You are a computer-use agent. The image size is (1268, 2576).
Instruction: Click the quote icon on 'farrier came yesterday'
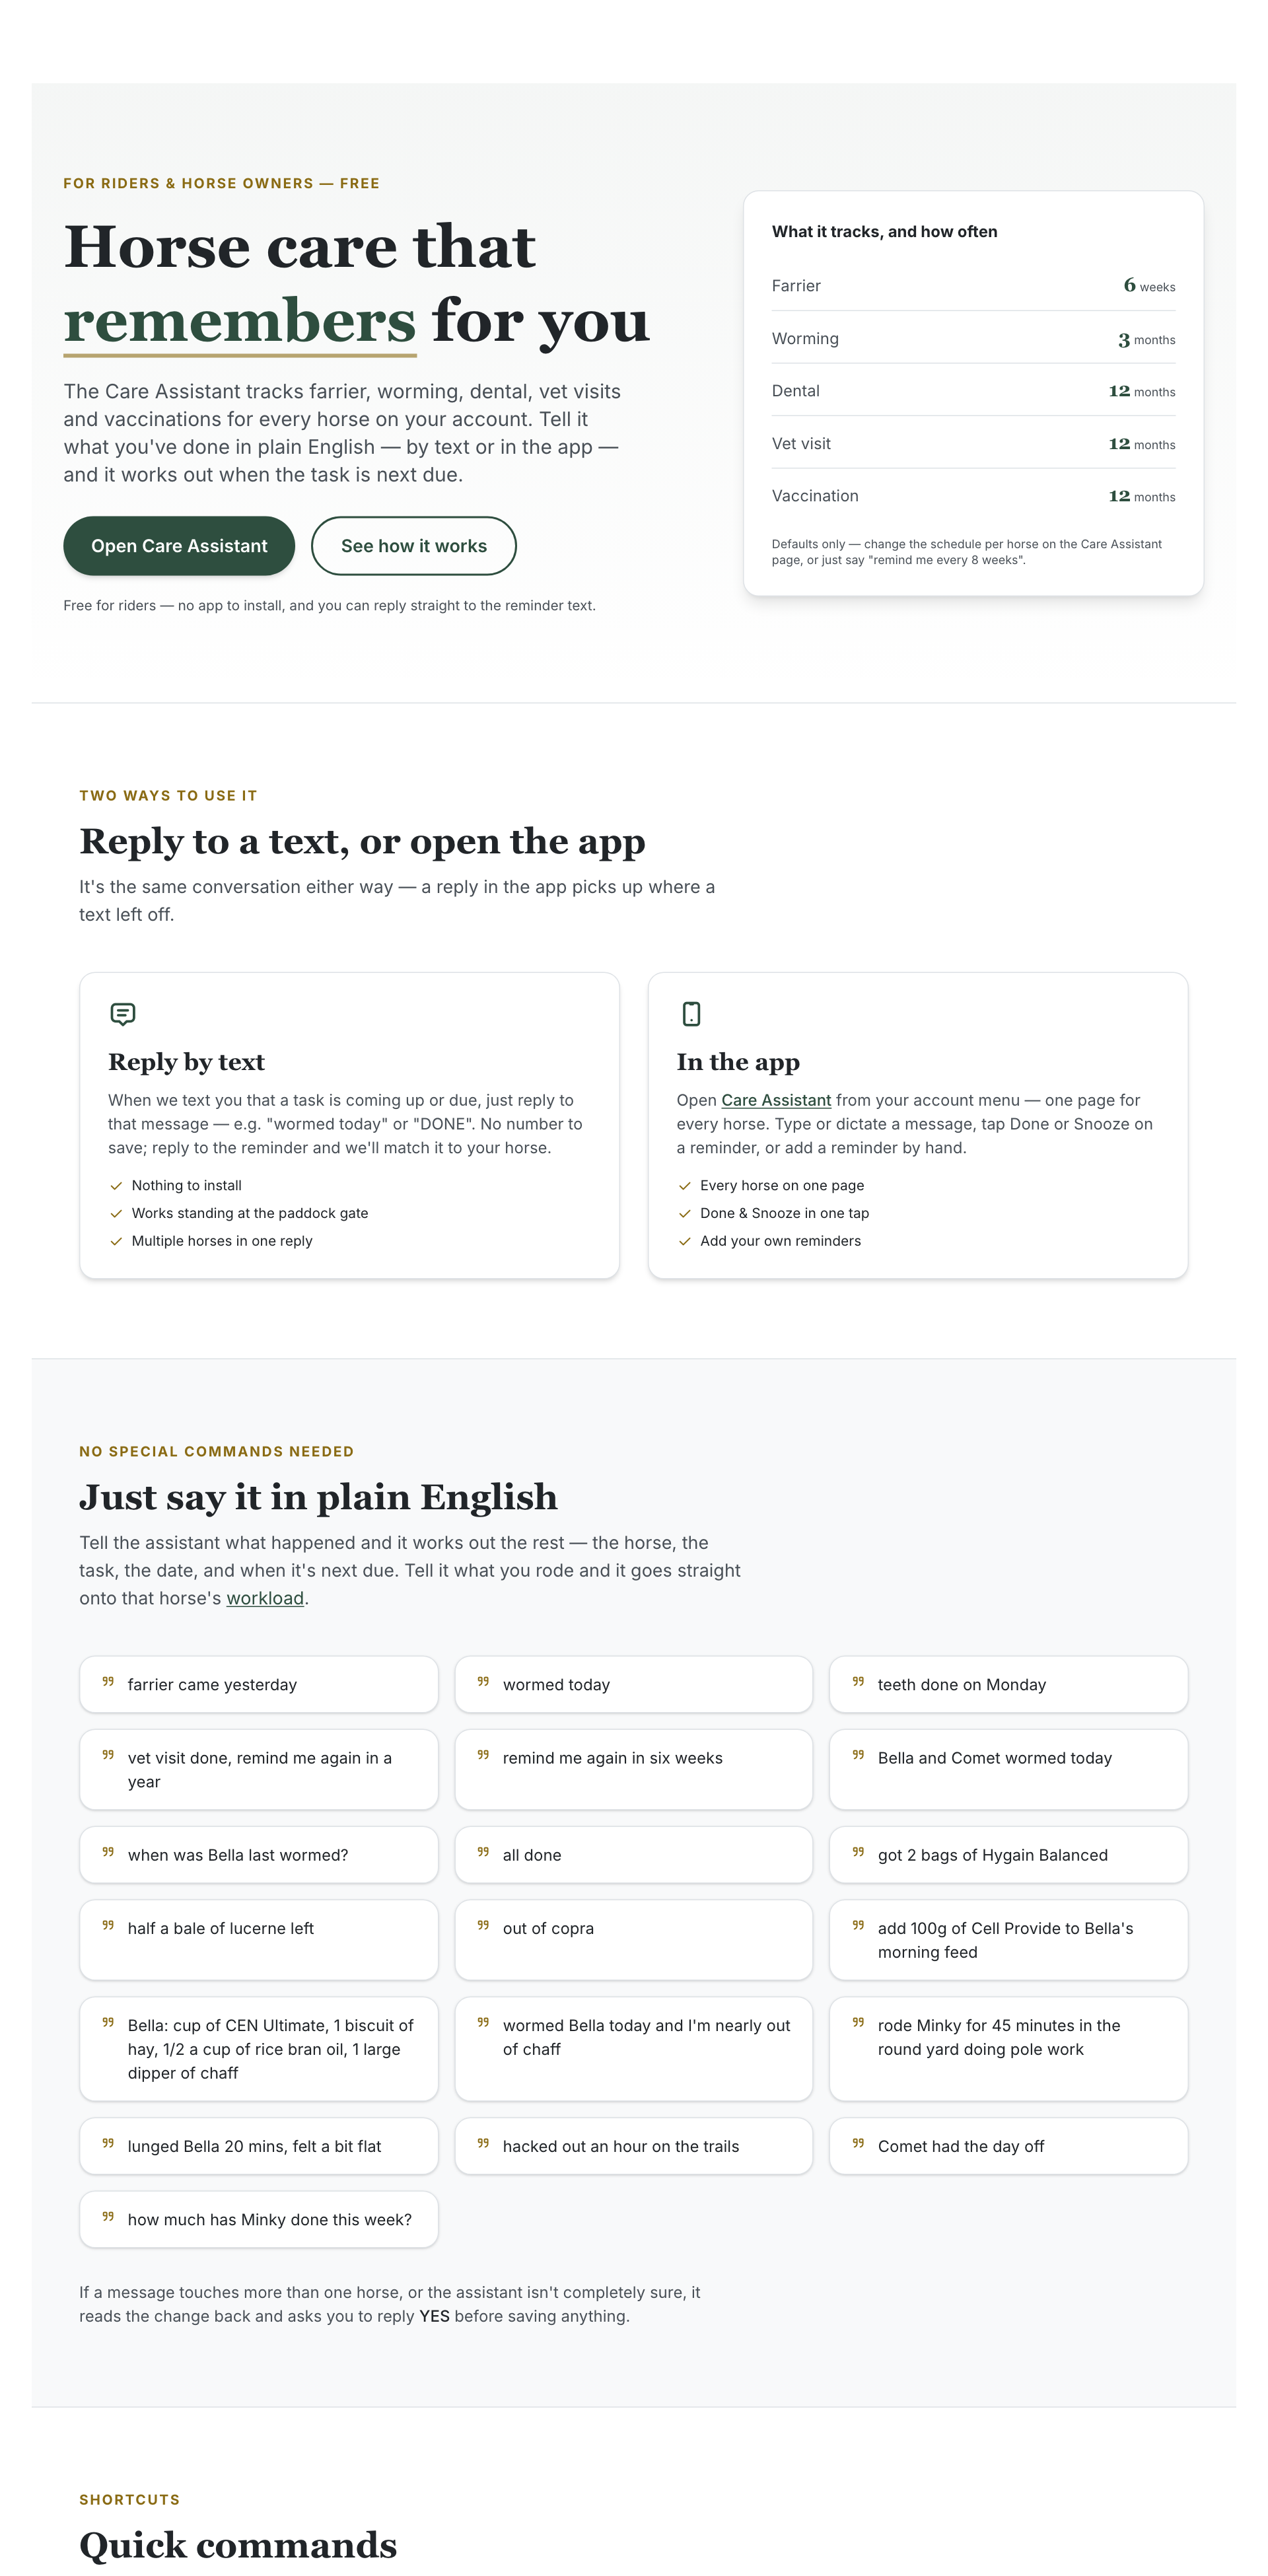[x=108, y=1682]
